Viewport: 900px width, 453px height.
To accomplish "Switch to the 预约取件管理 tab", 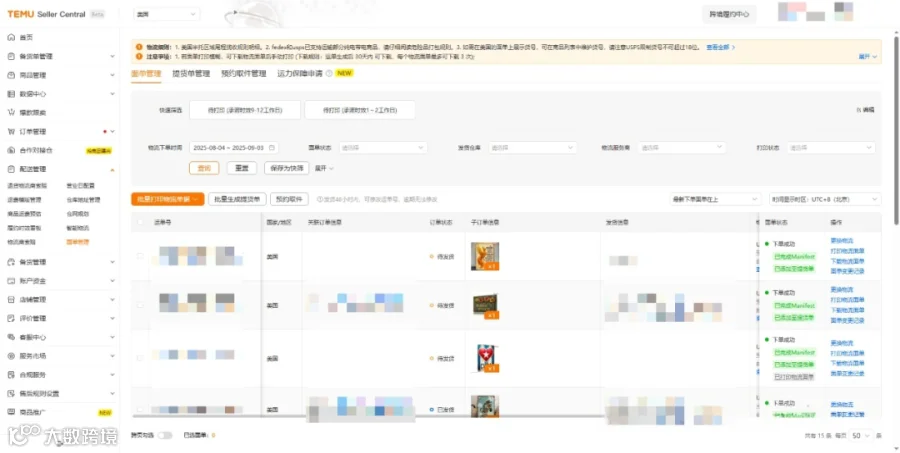I will [x=244, y=73].
